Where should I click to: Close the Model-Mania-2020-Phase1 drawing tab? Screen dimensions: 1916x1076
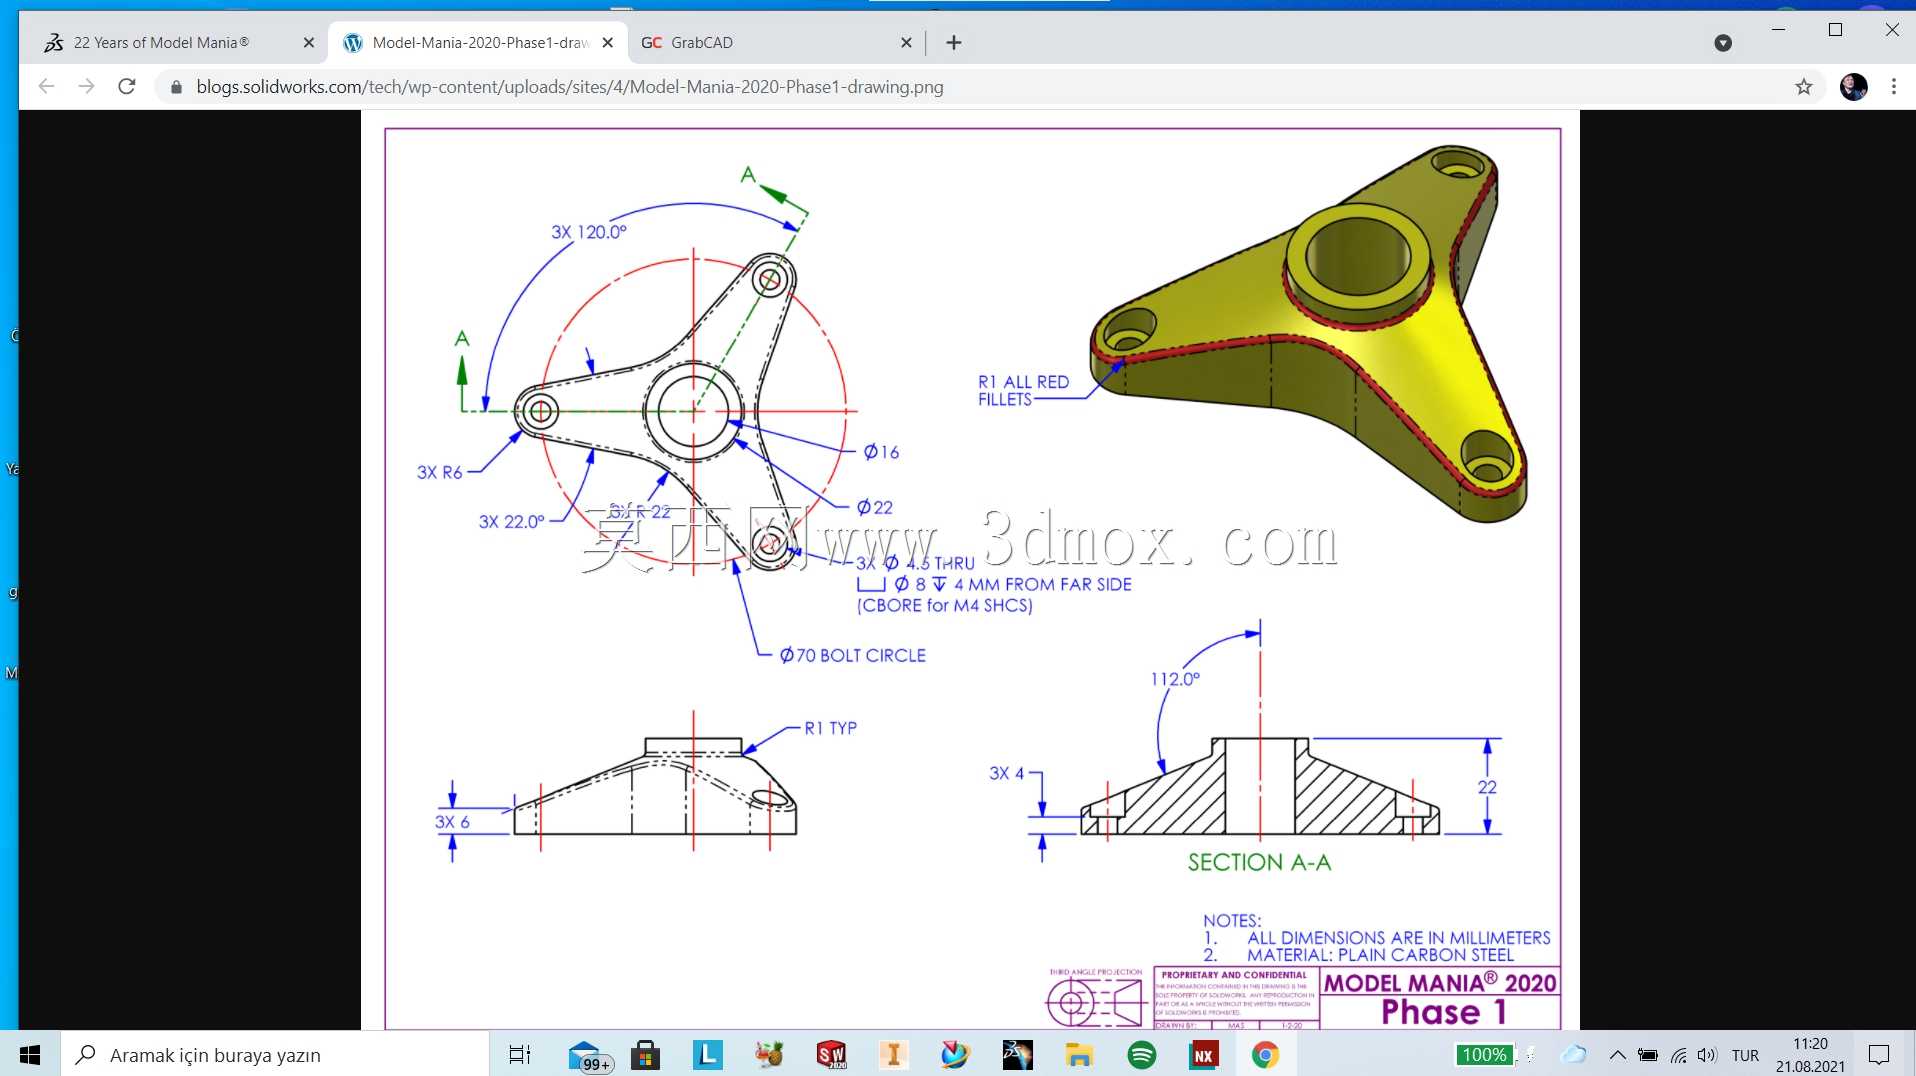607,43
